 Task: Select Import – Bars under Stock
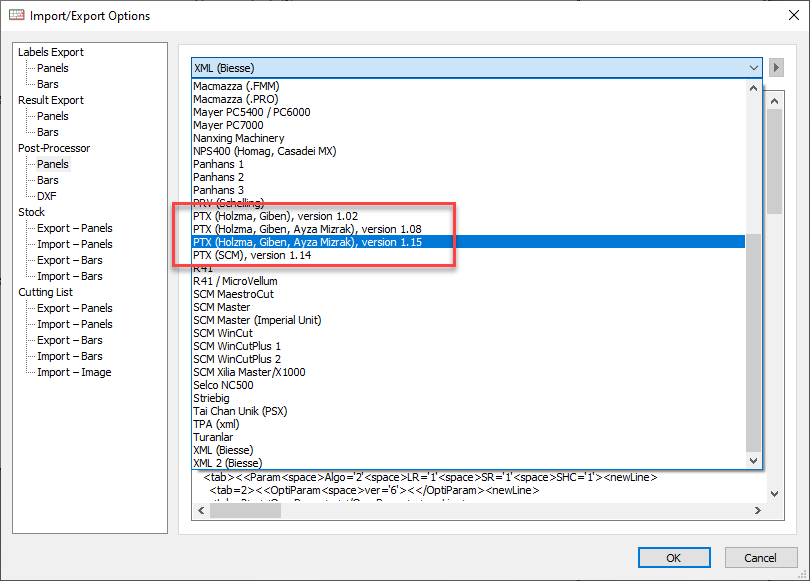(70, 276)
